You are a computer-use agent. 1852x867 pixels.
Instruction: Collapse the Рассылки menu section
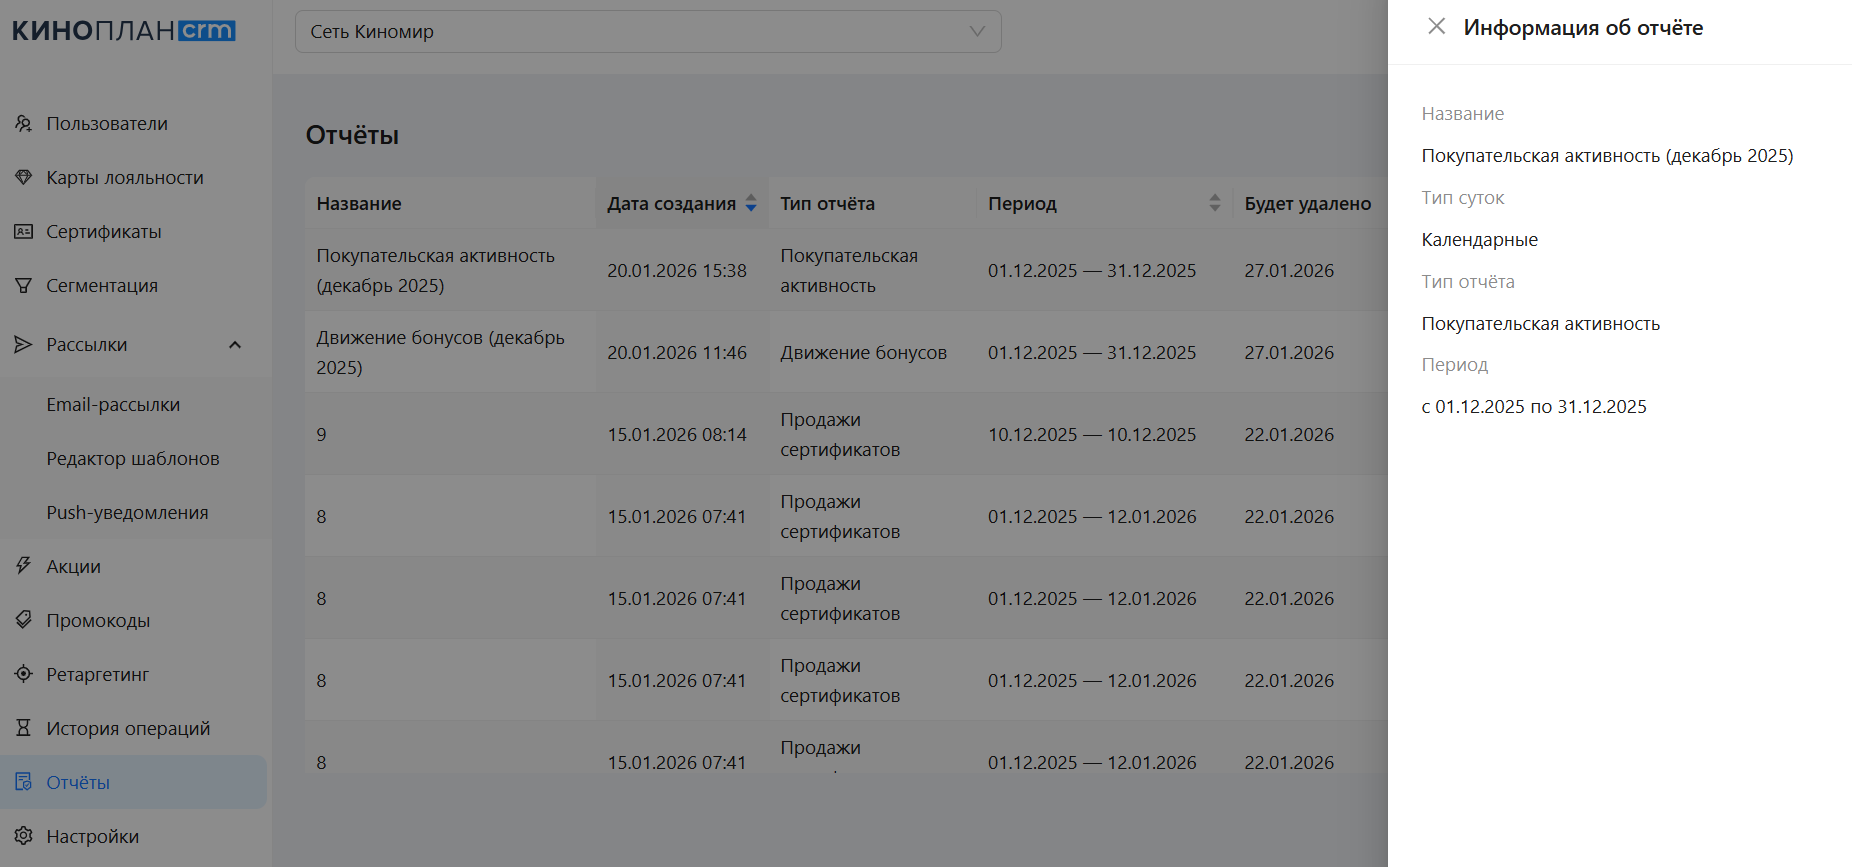235,345
